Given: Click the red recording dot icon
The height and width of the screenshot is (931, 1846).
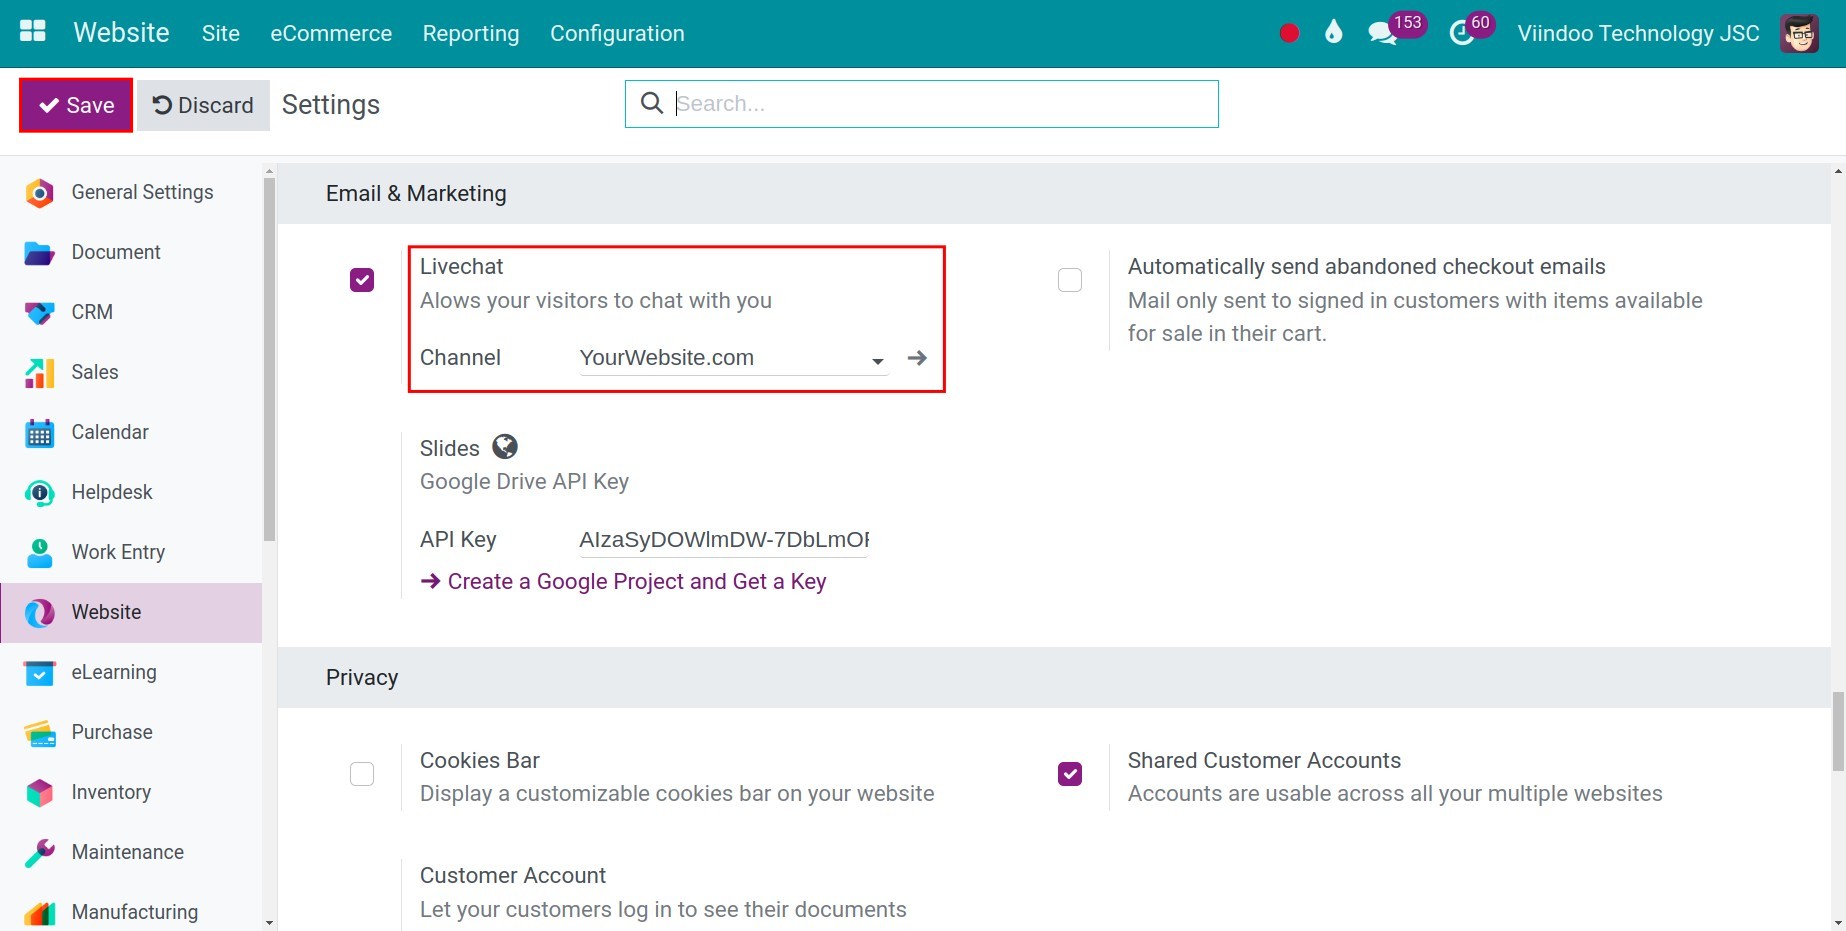Looking at the screenshot, I should click(1289, 33).
